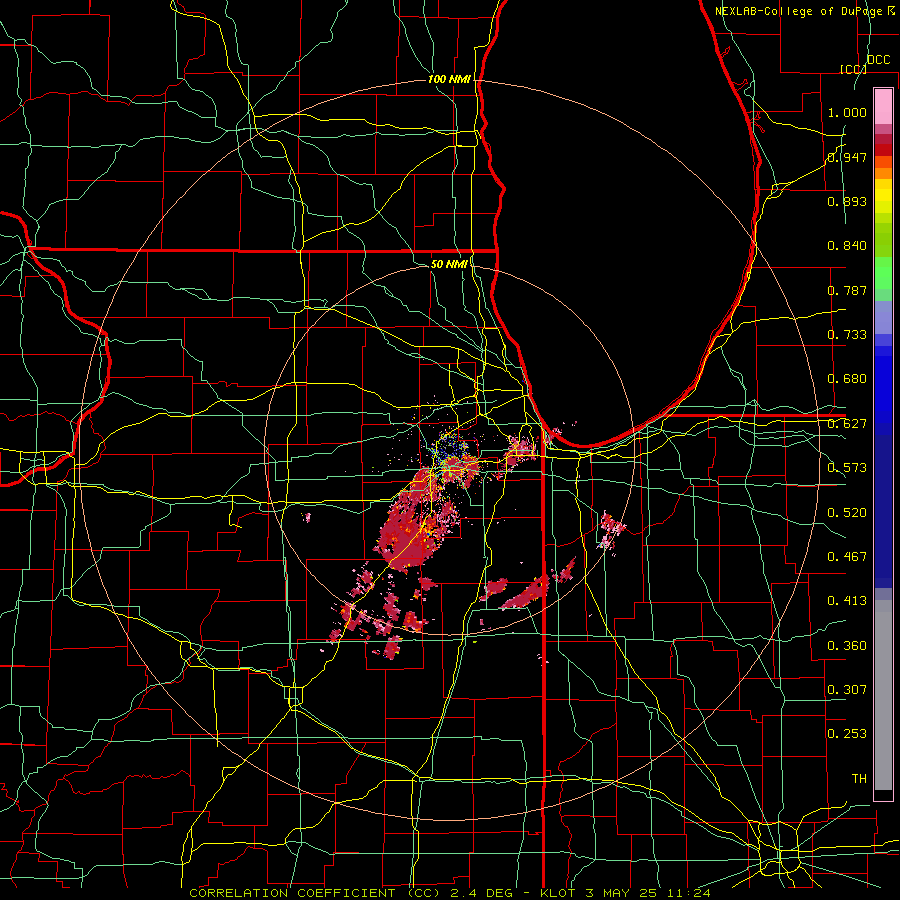This screenshot has width=900, height=900.
Task: Select the 0.893 scale value
Action: point(847,201)
